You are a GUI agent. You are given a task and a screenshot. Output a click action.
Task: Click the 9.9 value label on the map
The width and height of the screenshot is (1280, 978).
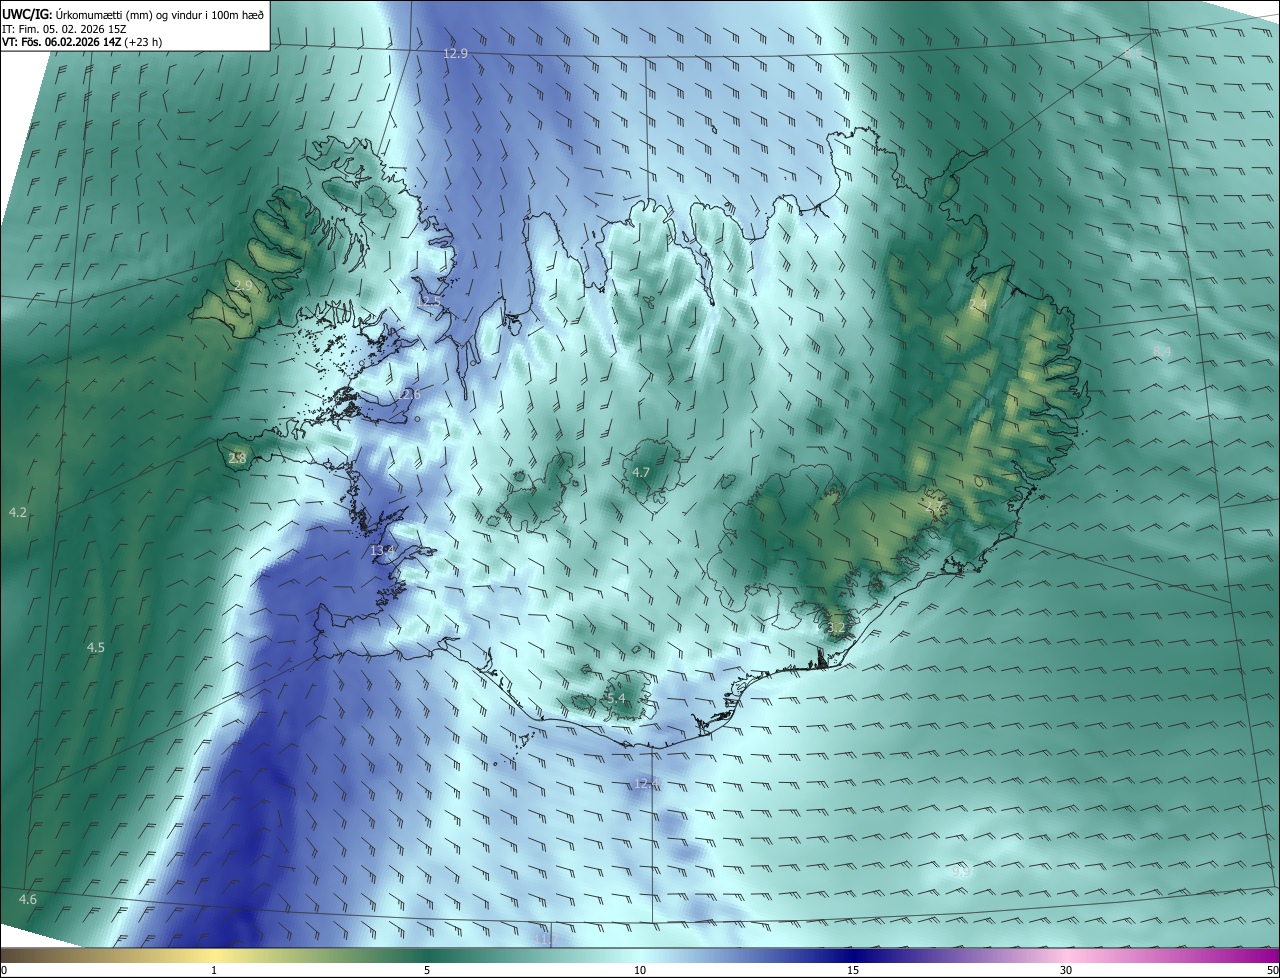[x=961, y=872]
